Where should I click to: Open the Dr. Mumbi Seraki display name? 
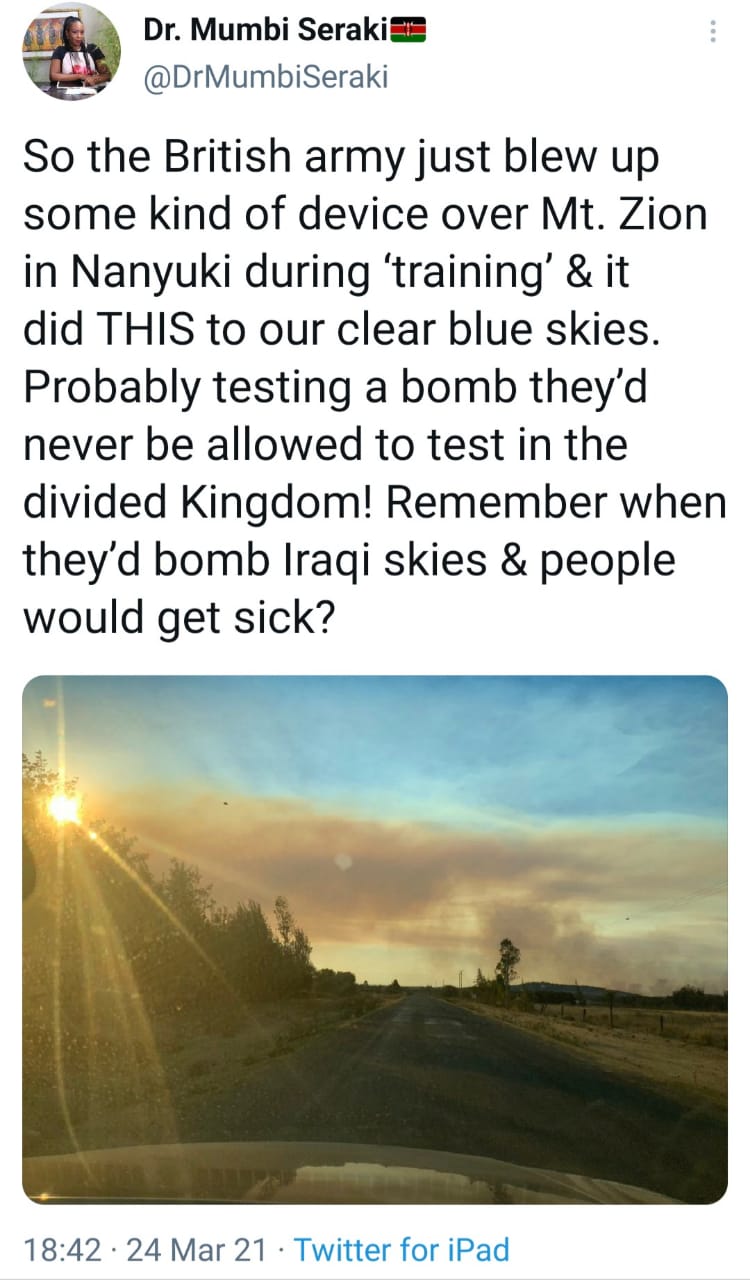(264, 32)
